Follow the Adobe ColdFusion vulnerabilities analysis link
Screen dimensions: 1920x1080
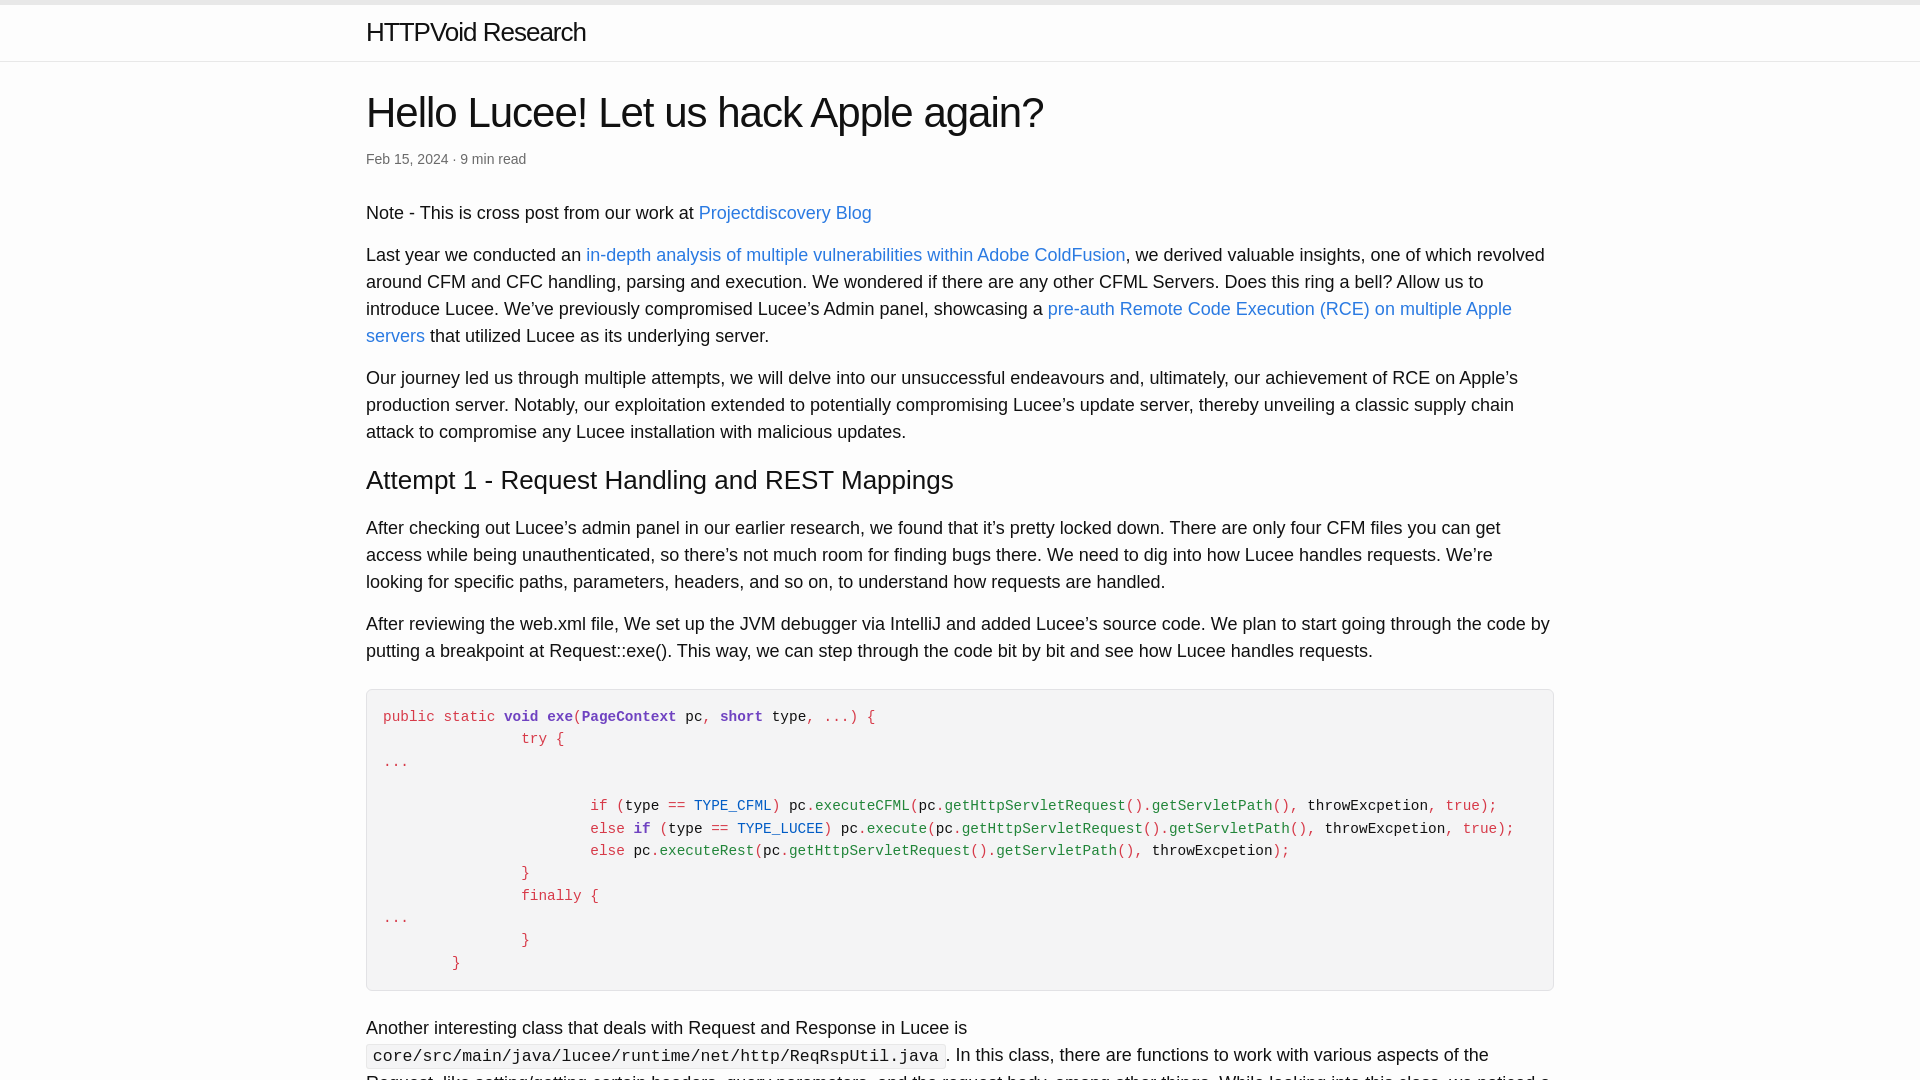pos(855,255)
